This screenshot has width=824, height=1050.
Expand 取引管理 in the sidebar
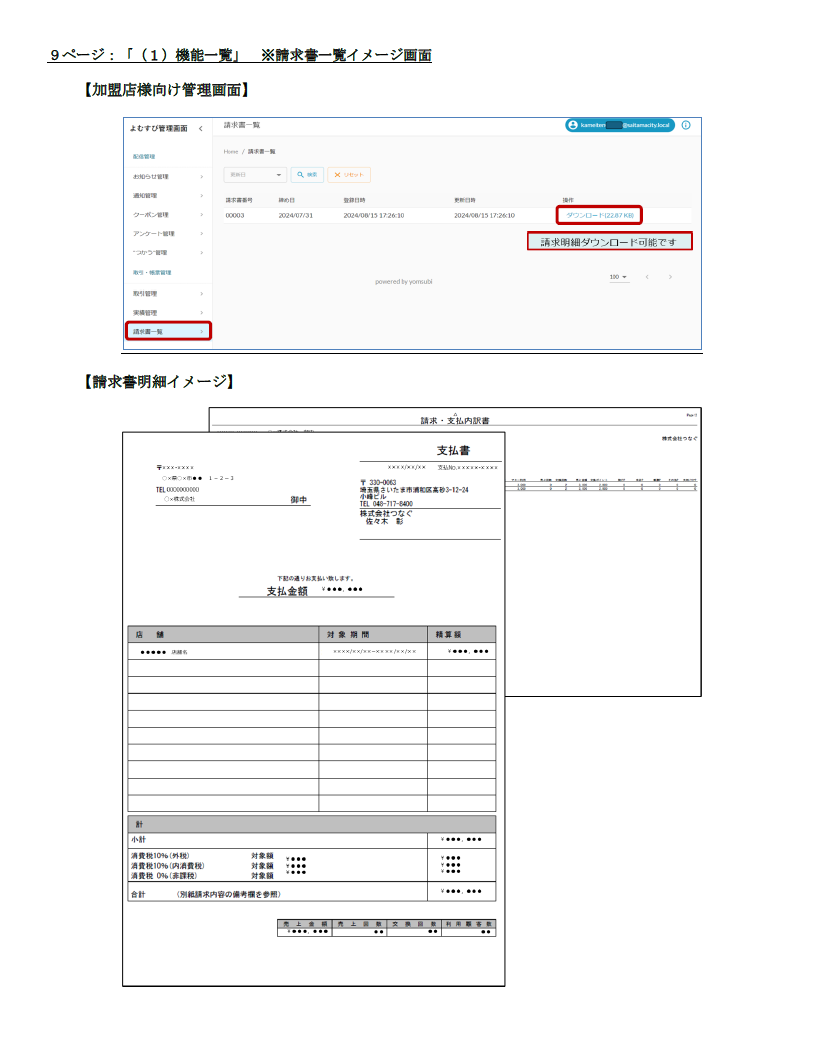click(x=168, y=293)
